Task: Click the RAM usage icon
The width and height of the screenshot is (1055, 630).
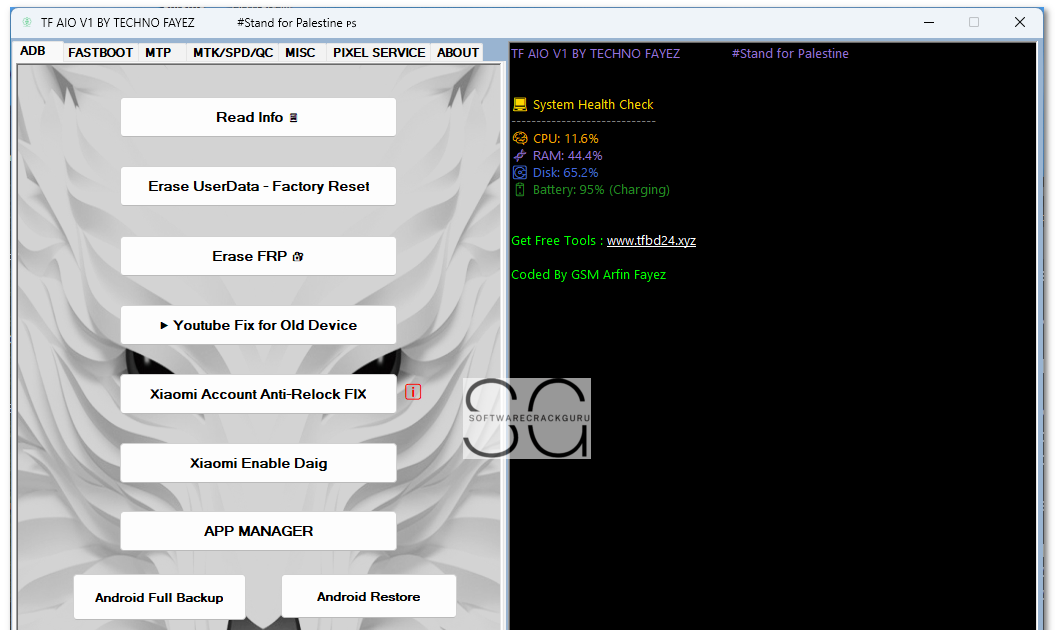Action: click(519, 155)
